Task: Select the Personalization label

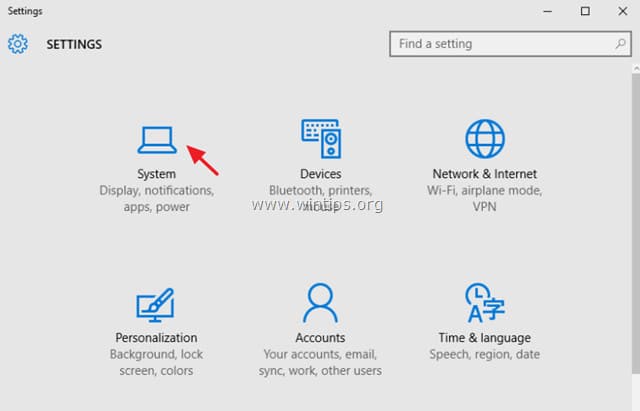Action: [156, 338]
